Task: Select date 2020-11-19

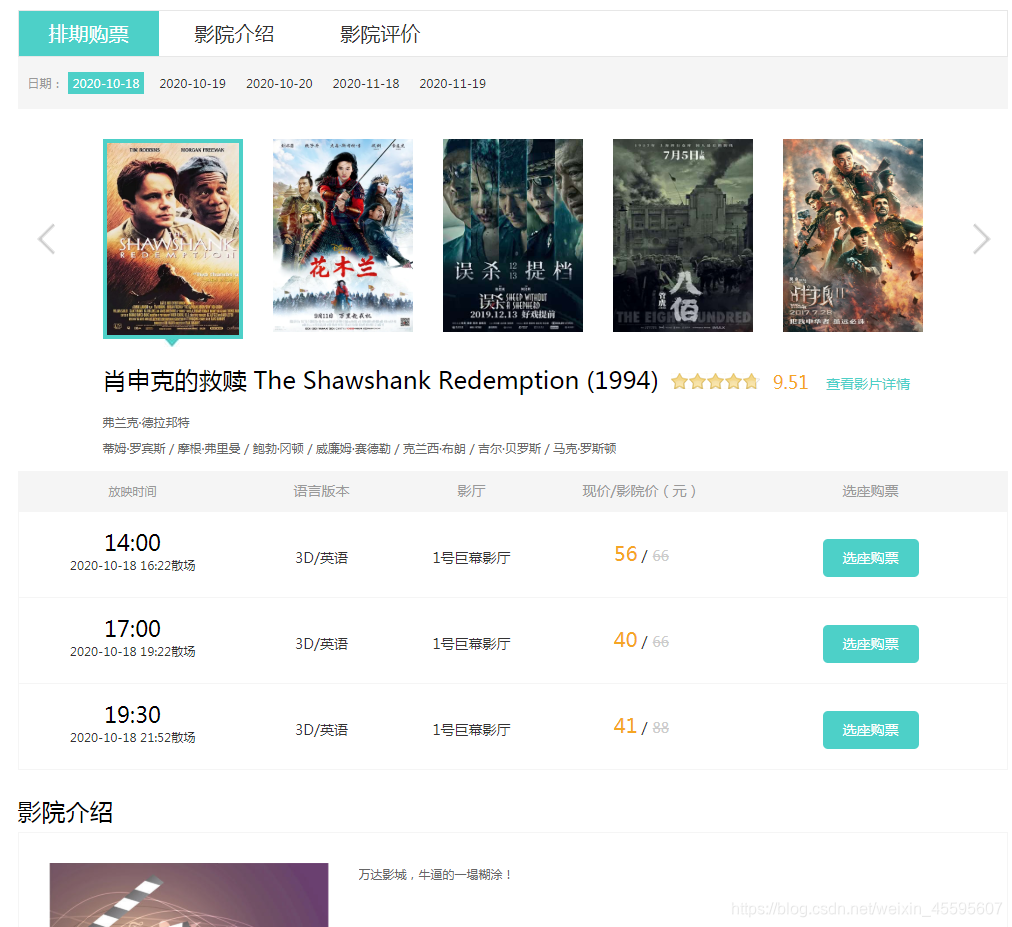Action: tap(452, 83)
